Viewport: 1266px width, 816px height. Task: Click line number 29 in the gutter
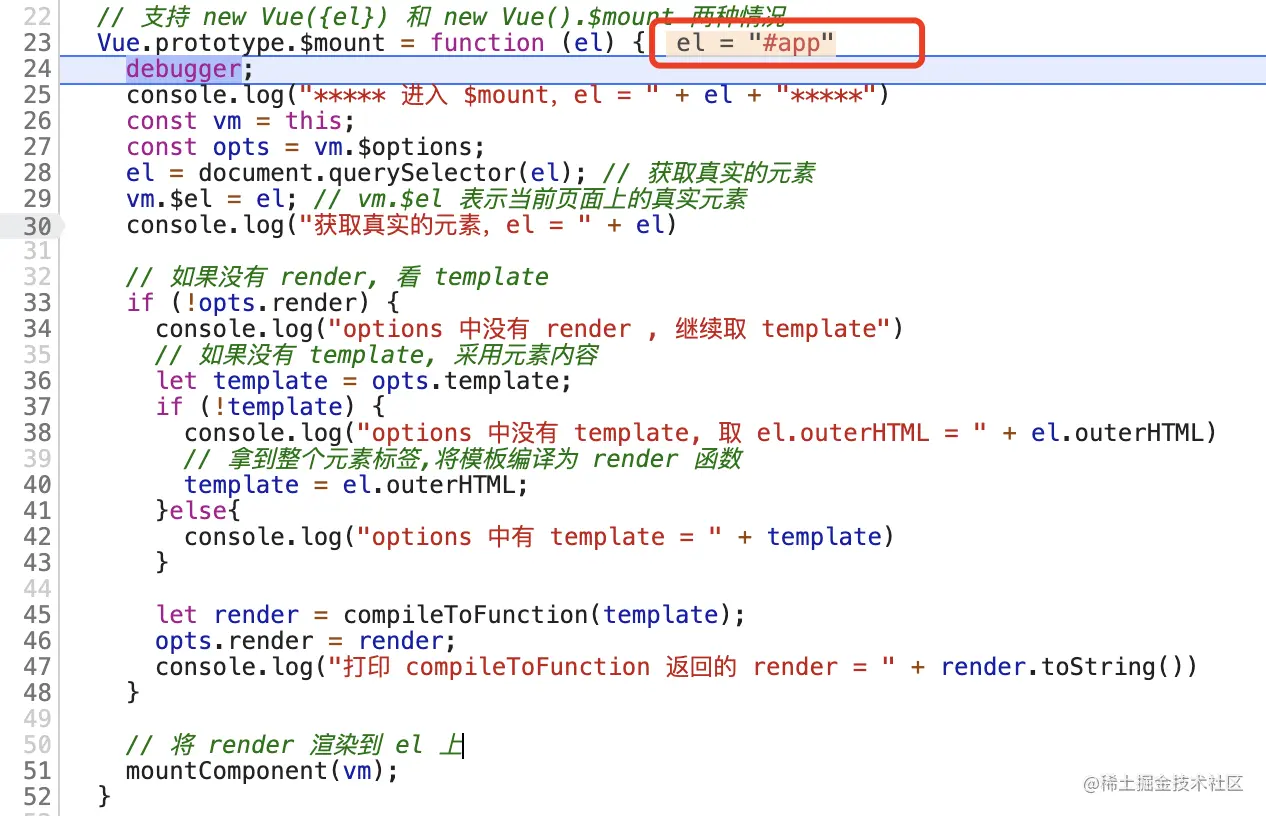(37, 199)
